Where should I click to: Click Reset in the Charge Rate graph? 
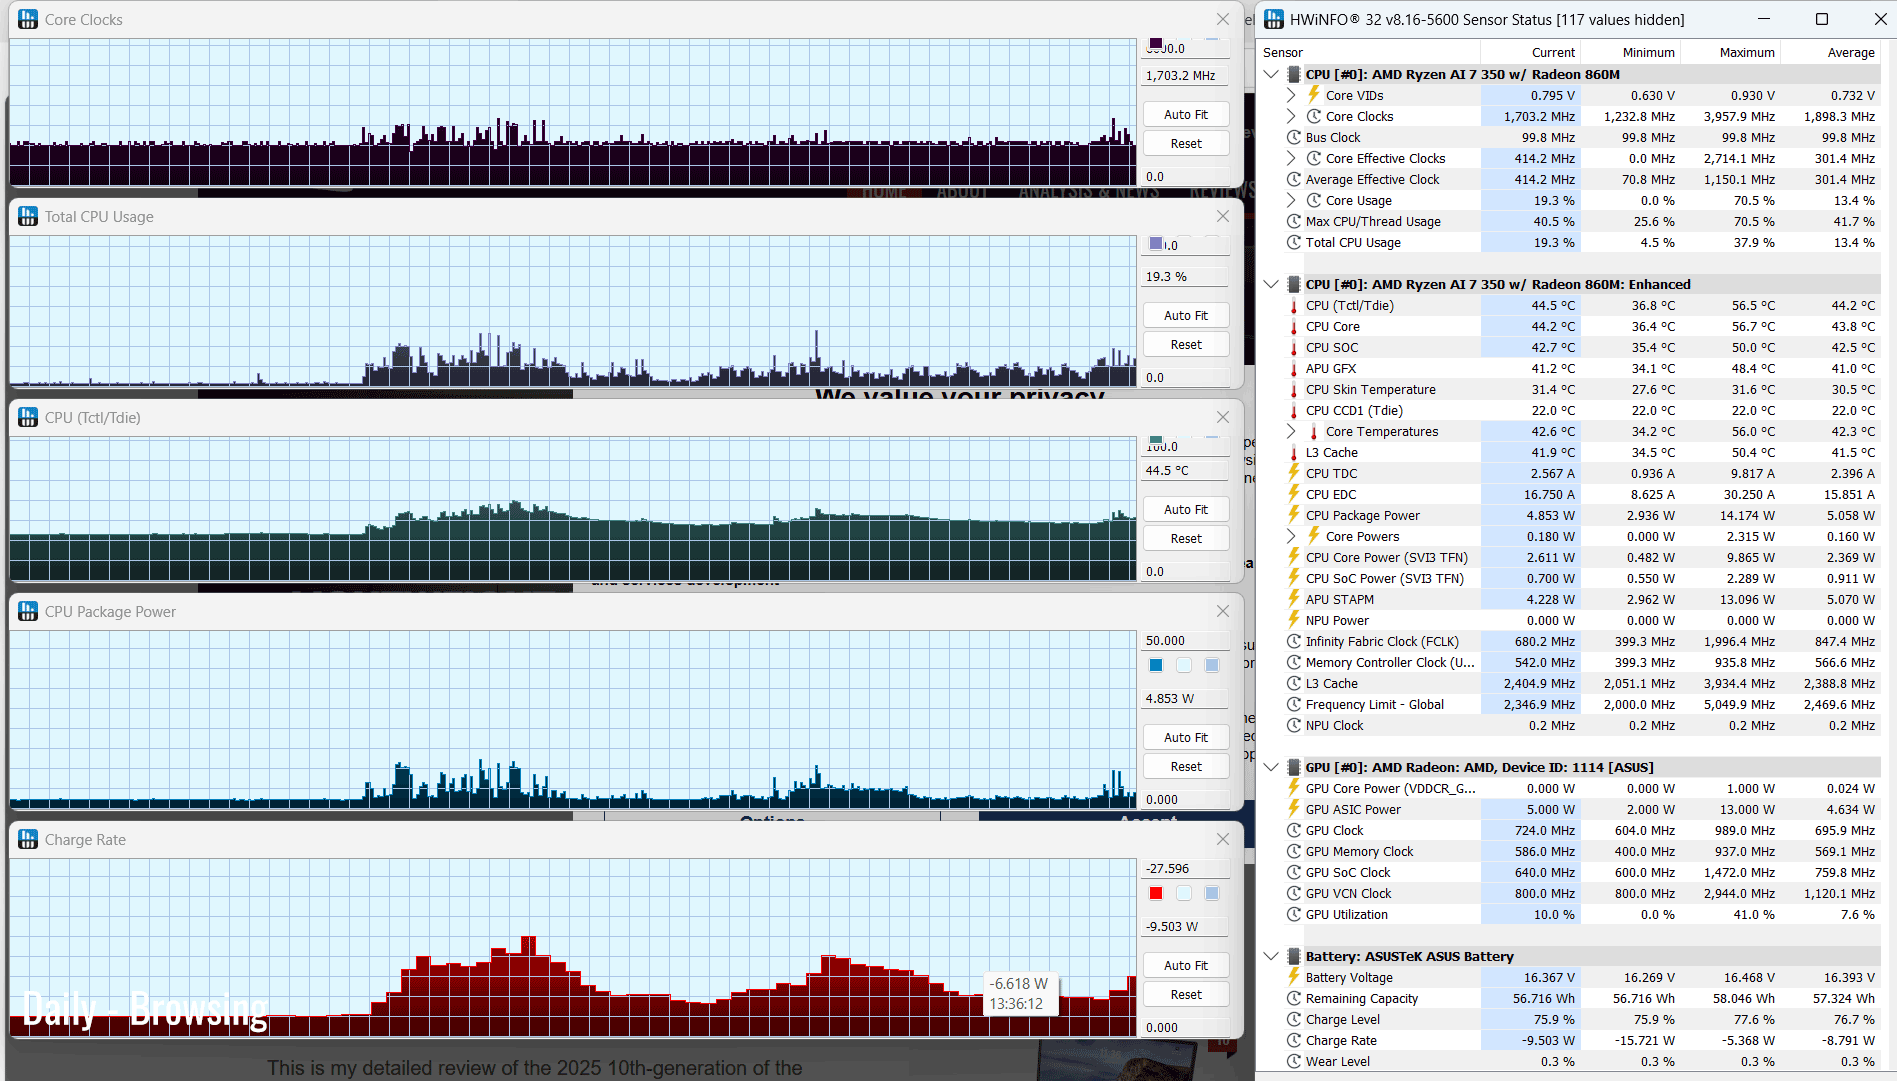coord(1186,994)
